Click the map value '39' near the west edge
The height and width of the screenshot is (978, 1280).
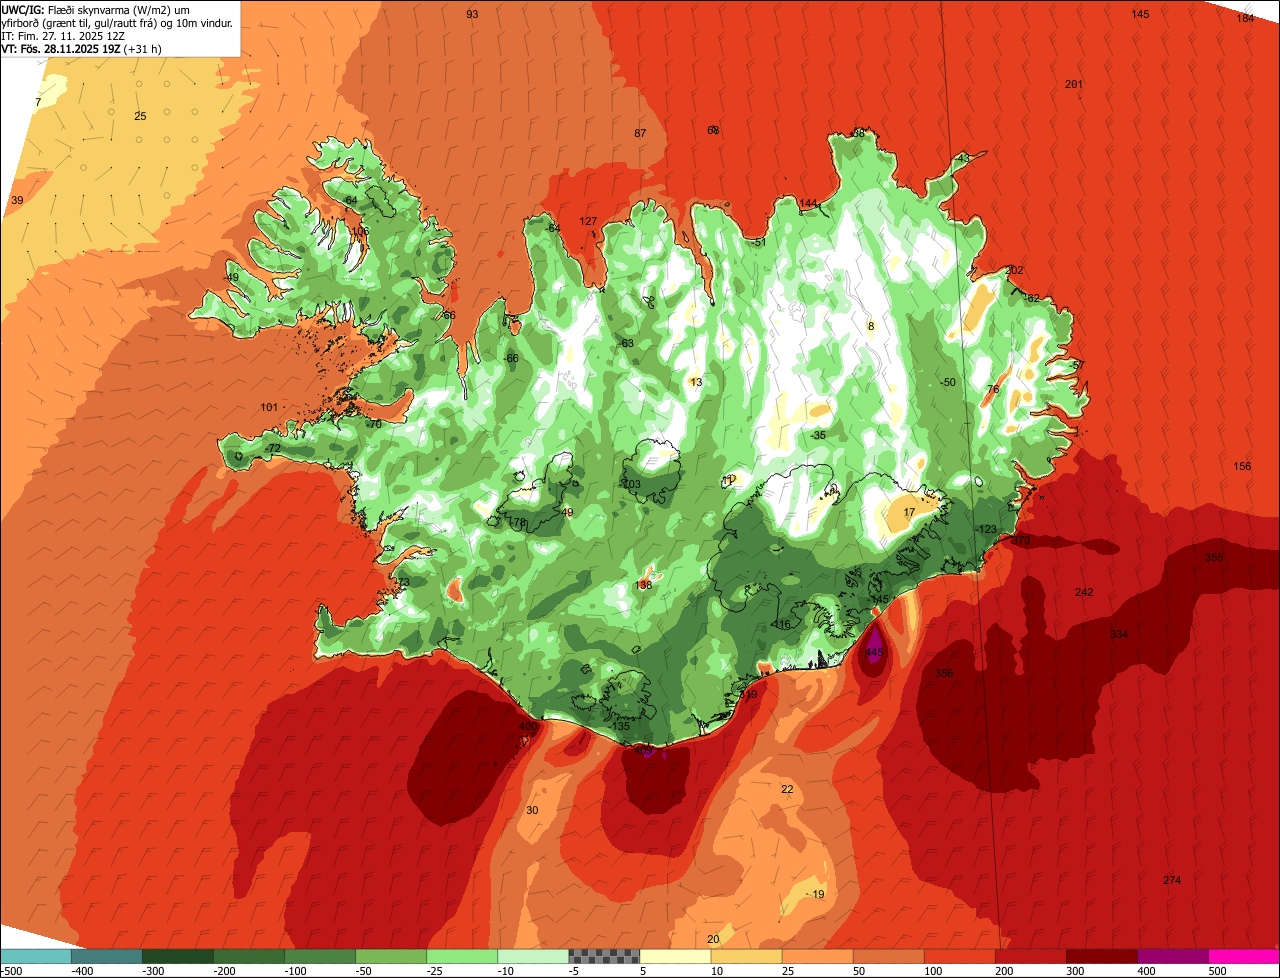pyautogui.click(x=17, y=200)
